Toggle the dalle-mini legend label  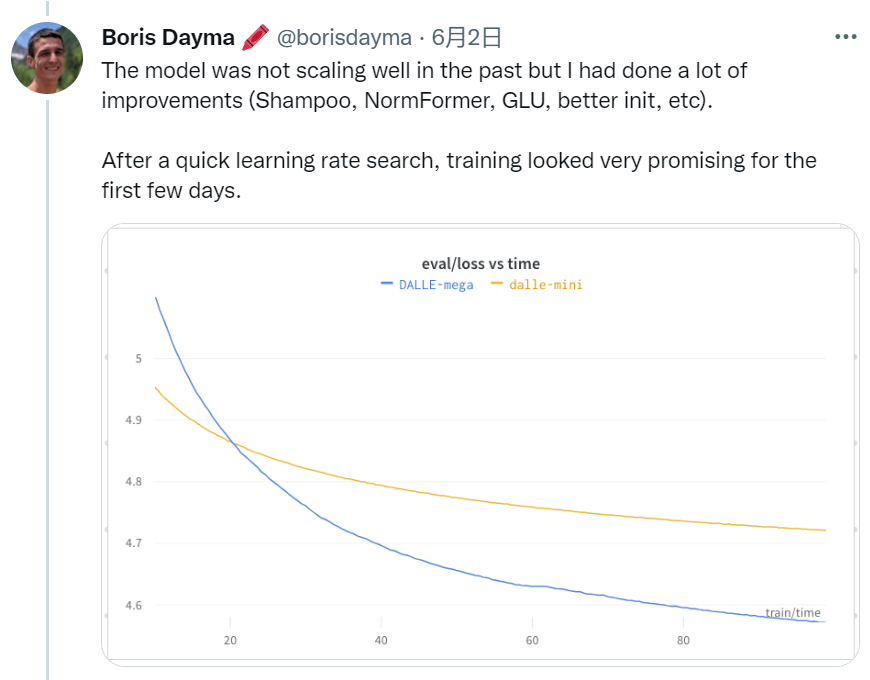tap(545, 285)
